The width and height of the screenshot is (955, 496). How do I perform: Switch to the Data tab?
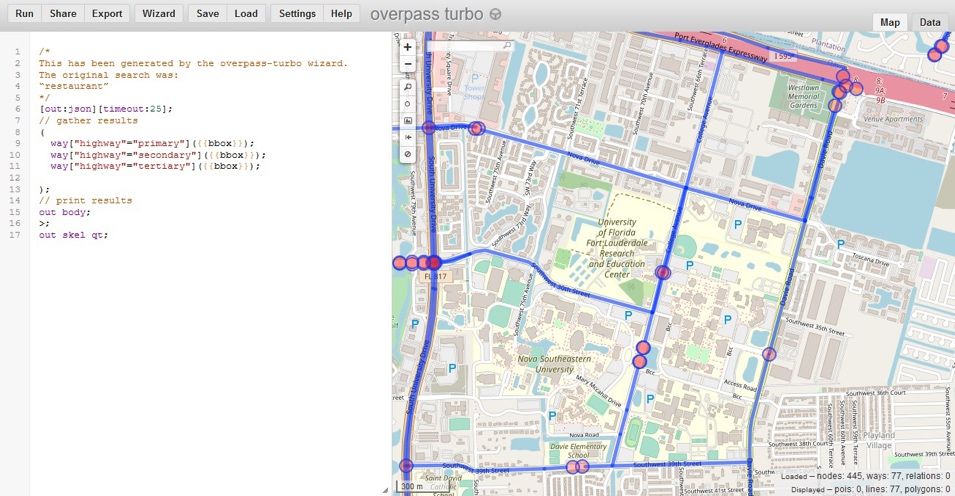pyautogui.click(x=930, y=22)
